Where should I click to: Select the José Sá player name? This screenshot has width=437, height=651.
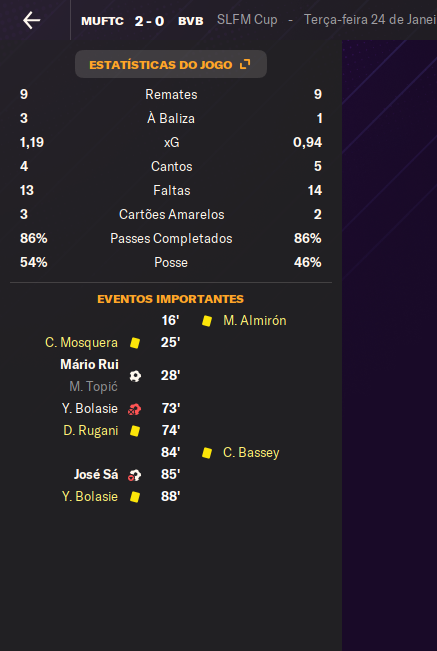(x=96, y=475)
